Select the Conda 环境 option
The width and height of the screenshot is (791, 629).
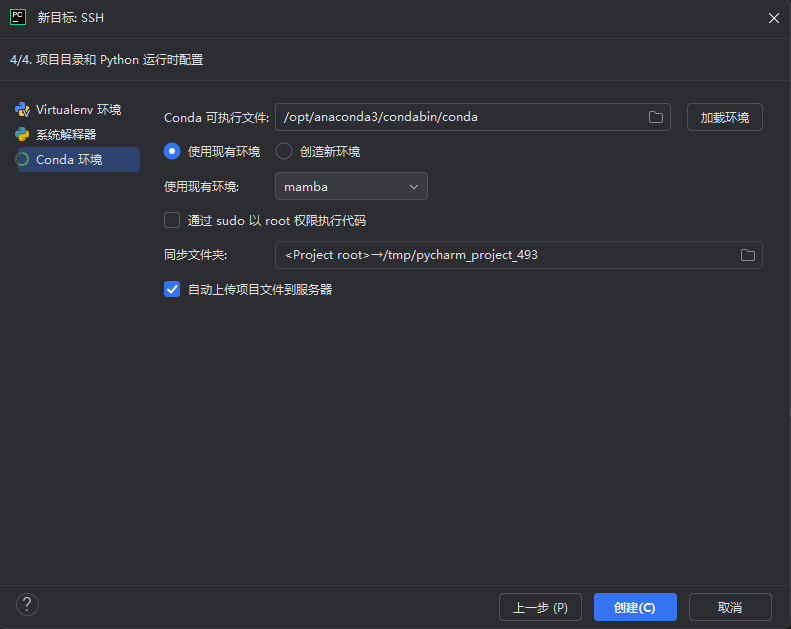point(79,159)
